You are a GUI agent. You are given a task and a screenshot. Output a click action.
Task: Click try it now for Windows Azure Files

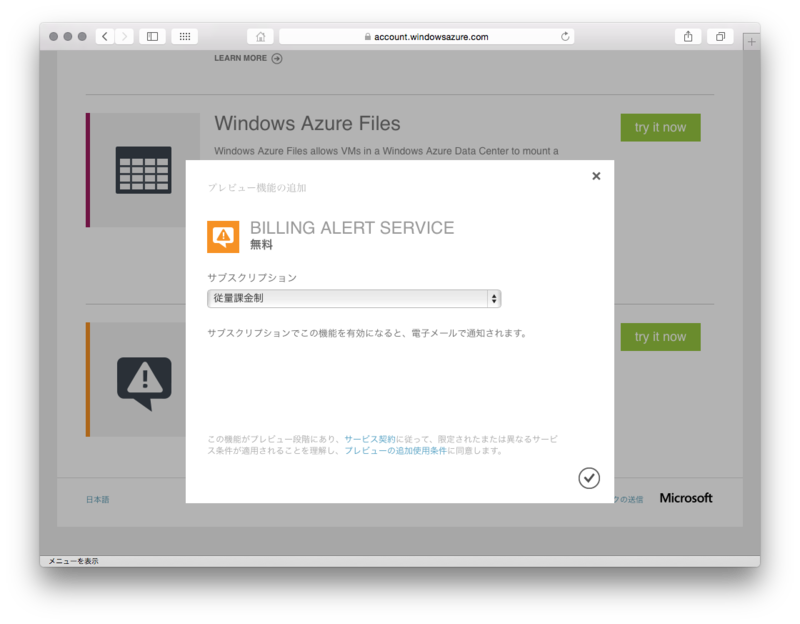tap(660, 128)
